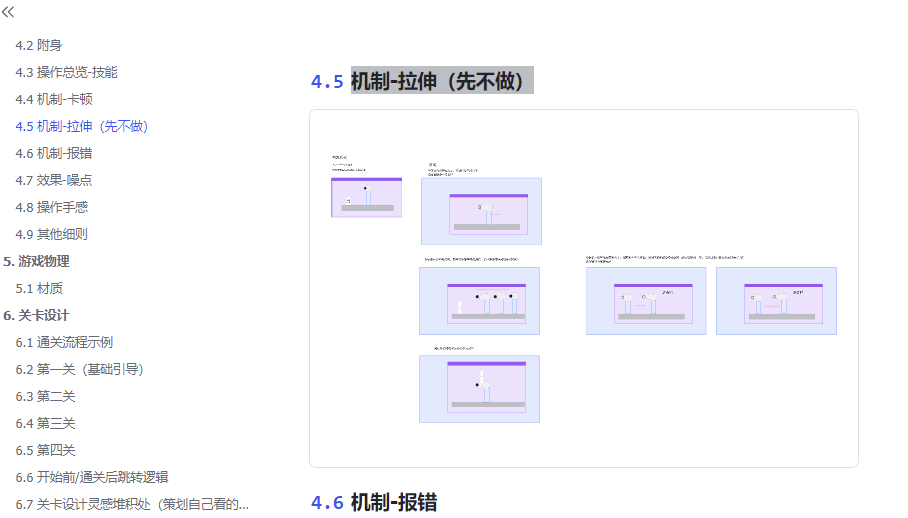The height and width of the screenshot is (518, 908).
Task: Open outline item 4.2 附身
Action: 38,45
